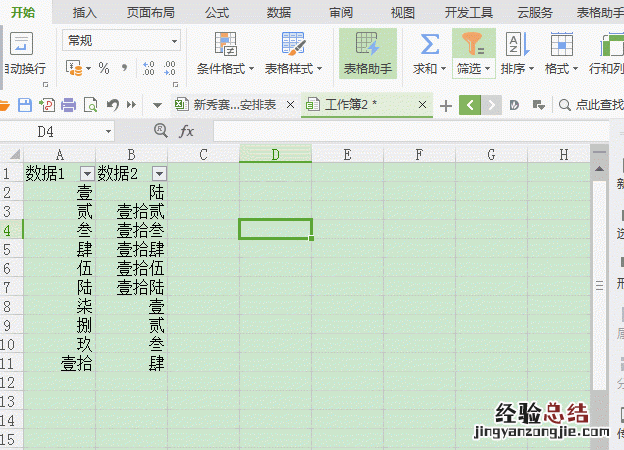The width and height of the screenshot is (624, 450).
Task: Click the 筛选 funnel icon
Action: pos(473,44)
